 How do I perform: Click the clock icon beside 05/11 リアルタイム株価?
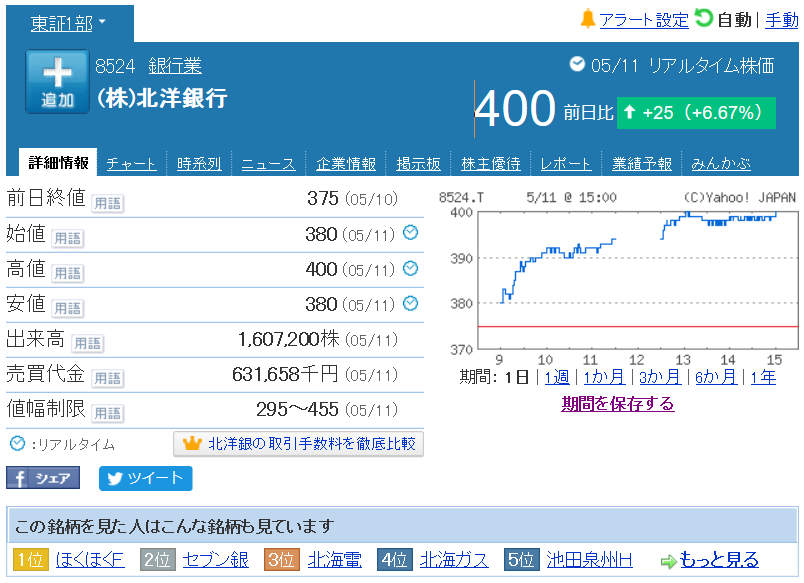point(577,64)
